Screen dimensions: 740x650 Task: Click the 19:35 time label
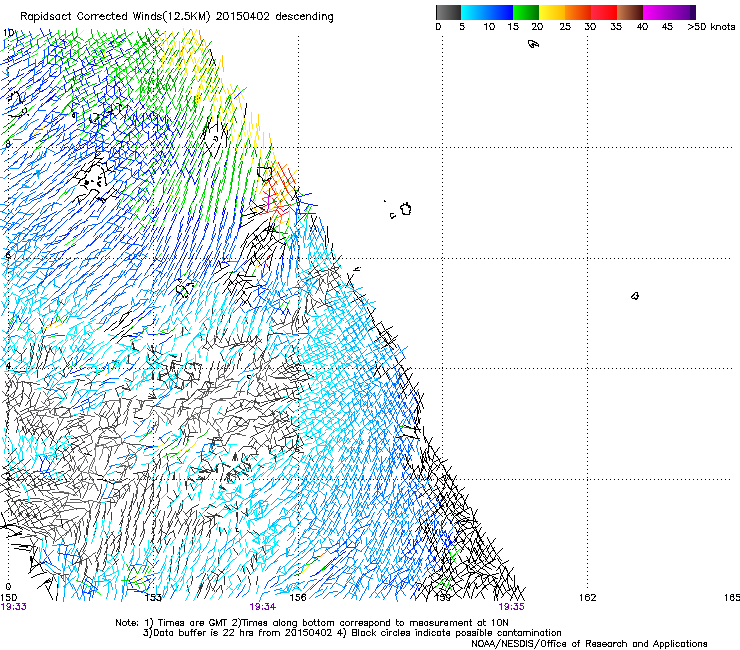pyautogui.click(x=512, y=607)
